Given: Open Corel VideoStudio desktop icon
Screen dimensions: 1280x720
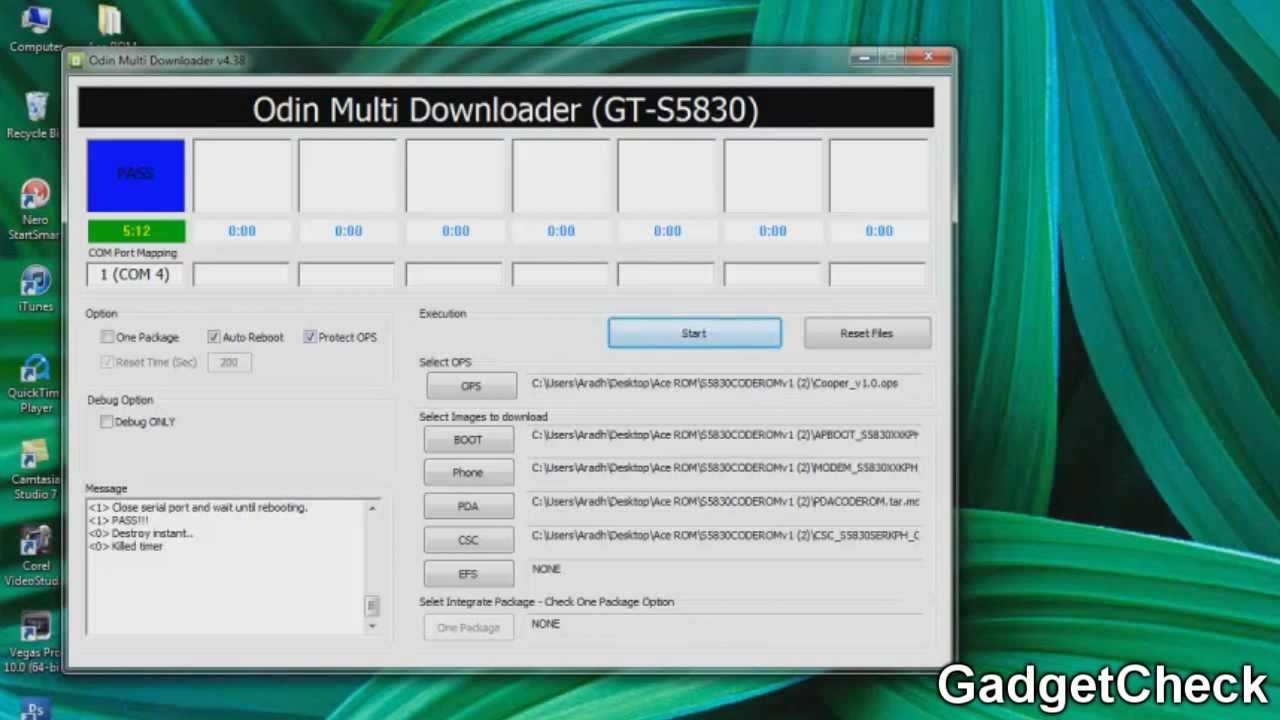Looking at the screenshot, I should [x=34, y=556].
